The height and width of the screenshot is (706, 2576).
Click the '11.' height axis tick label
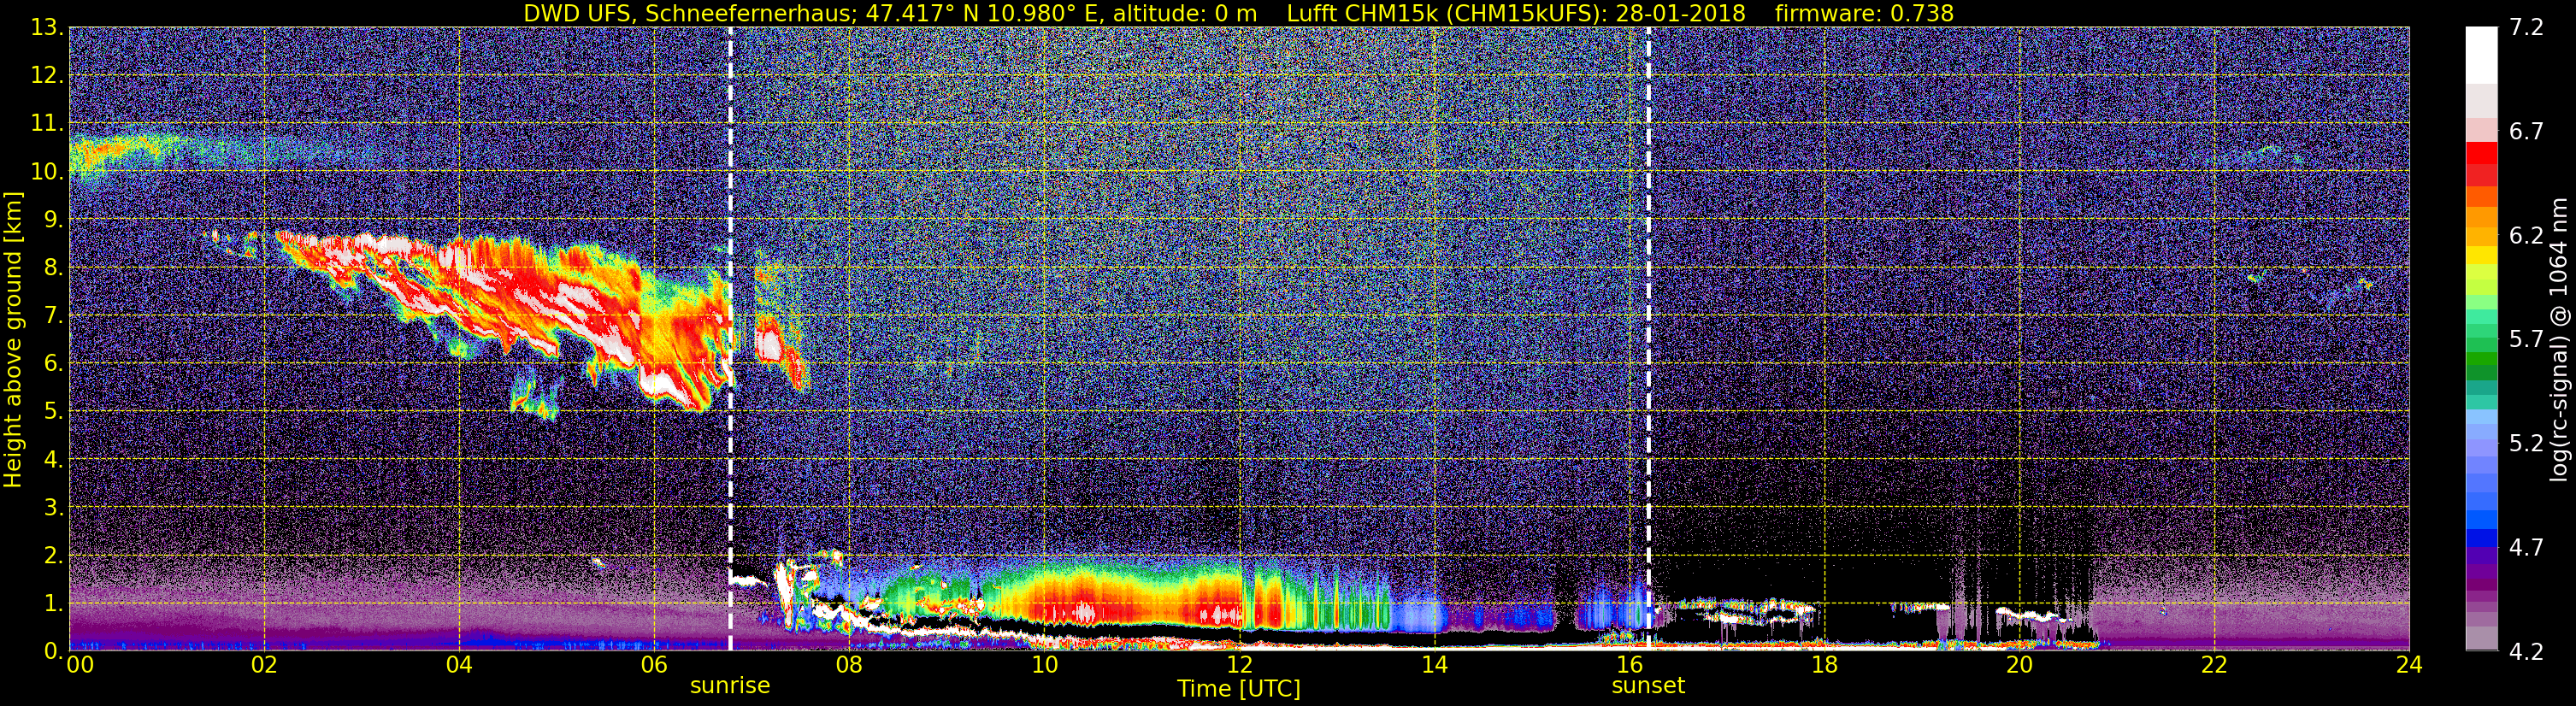click(46, 124)
